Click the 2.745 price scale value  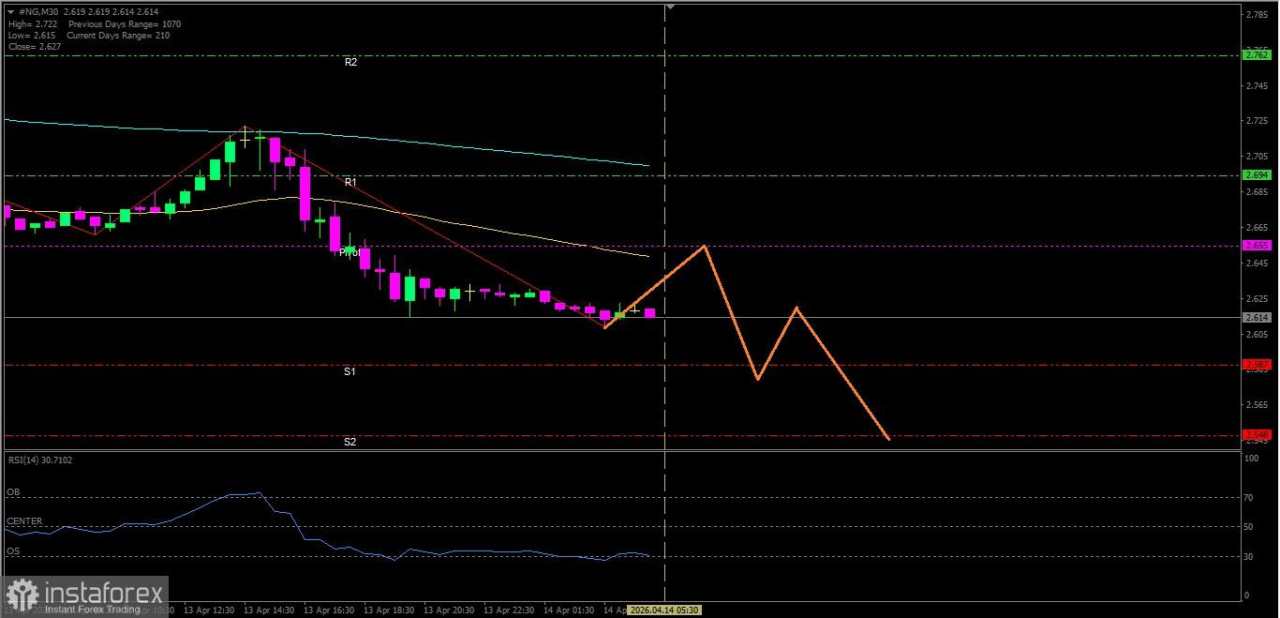pyautogui.click(x=1257, y=85)
